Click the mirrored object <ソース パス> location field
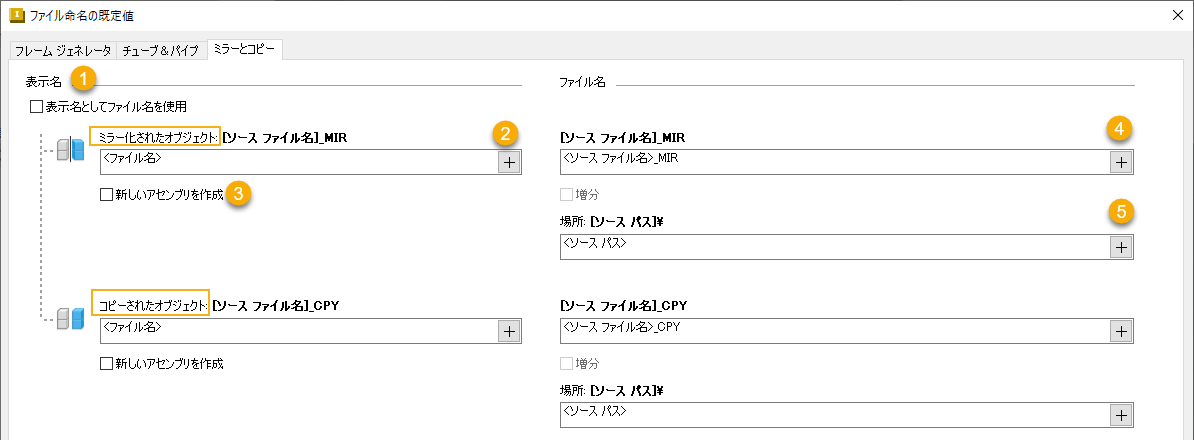The width and height of the screenshot is (1194, 440). coord(834,247)
